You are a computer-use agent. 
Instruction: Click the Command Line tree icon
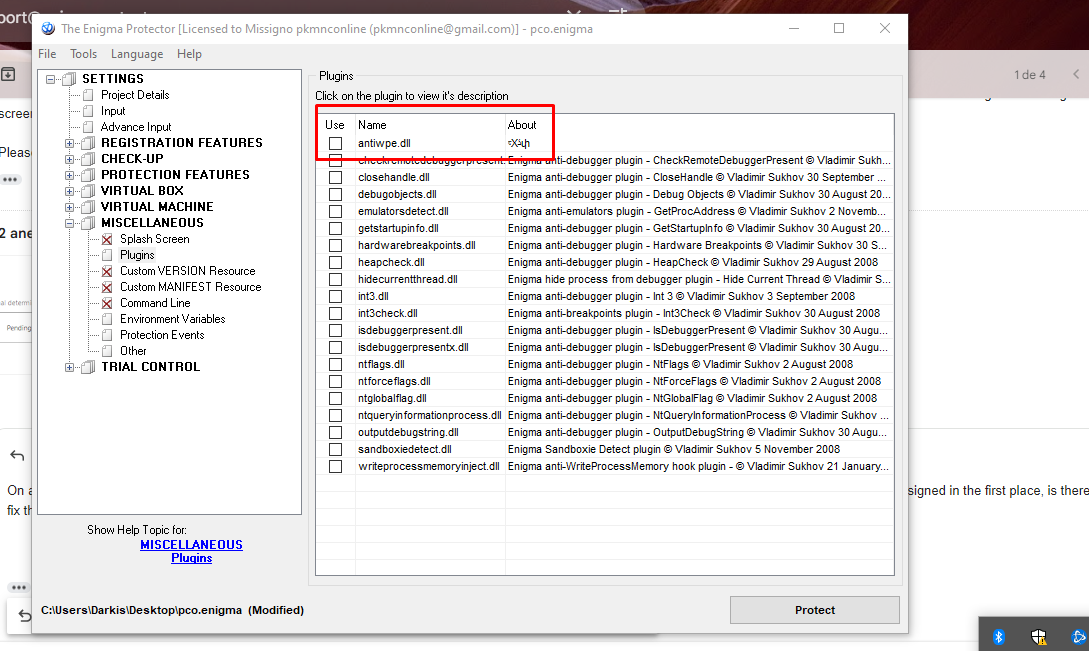(x=107, y=303)
